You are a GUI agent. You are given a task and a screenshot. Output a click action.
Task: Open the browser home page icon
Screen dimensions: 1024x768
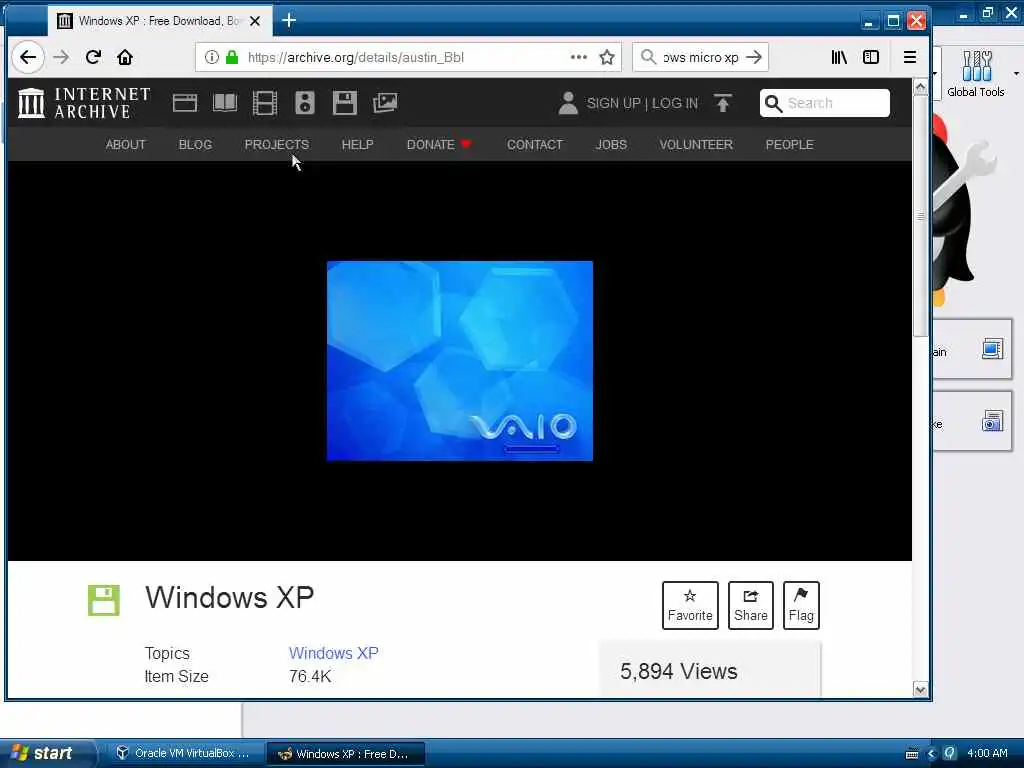[125, 57]
